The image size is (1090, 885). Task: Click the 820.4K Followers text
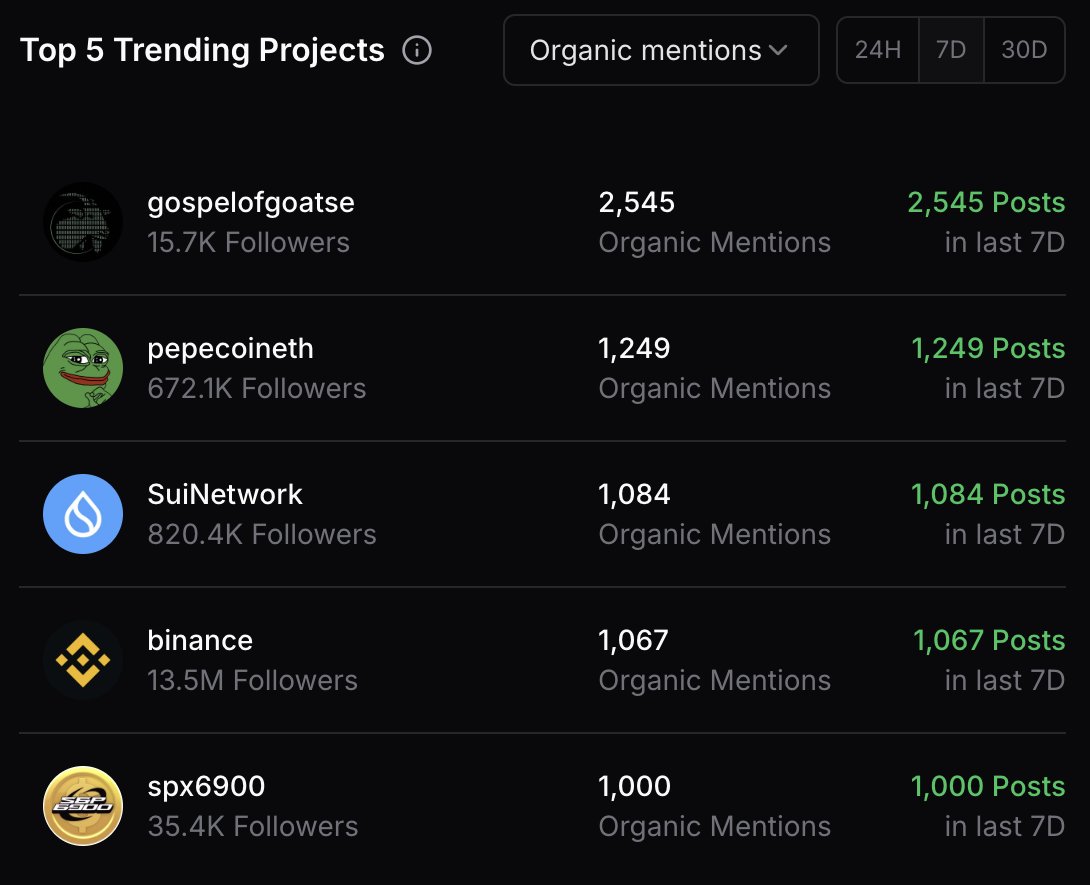pos(261,535)
